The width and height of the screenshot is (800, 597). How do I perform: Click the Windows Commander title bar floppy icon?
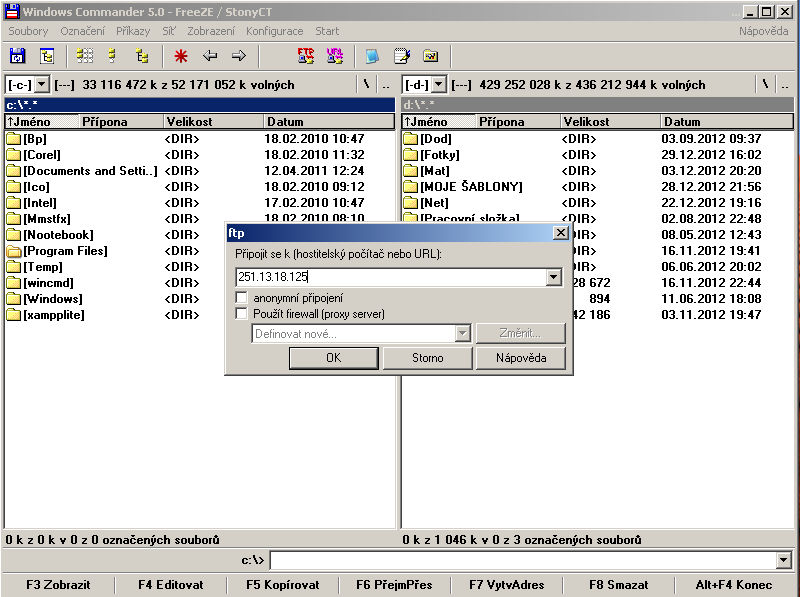point(12,11)
